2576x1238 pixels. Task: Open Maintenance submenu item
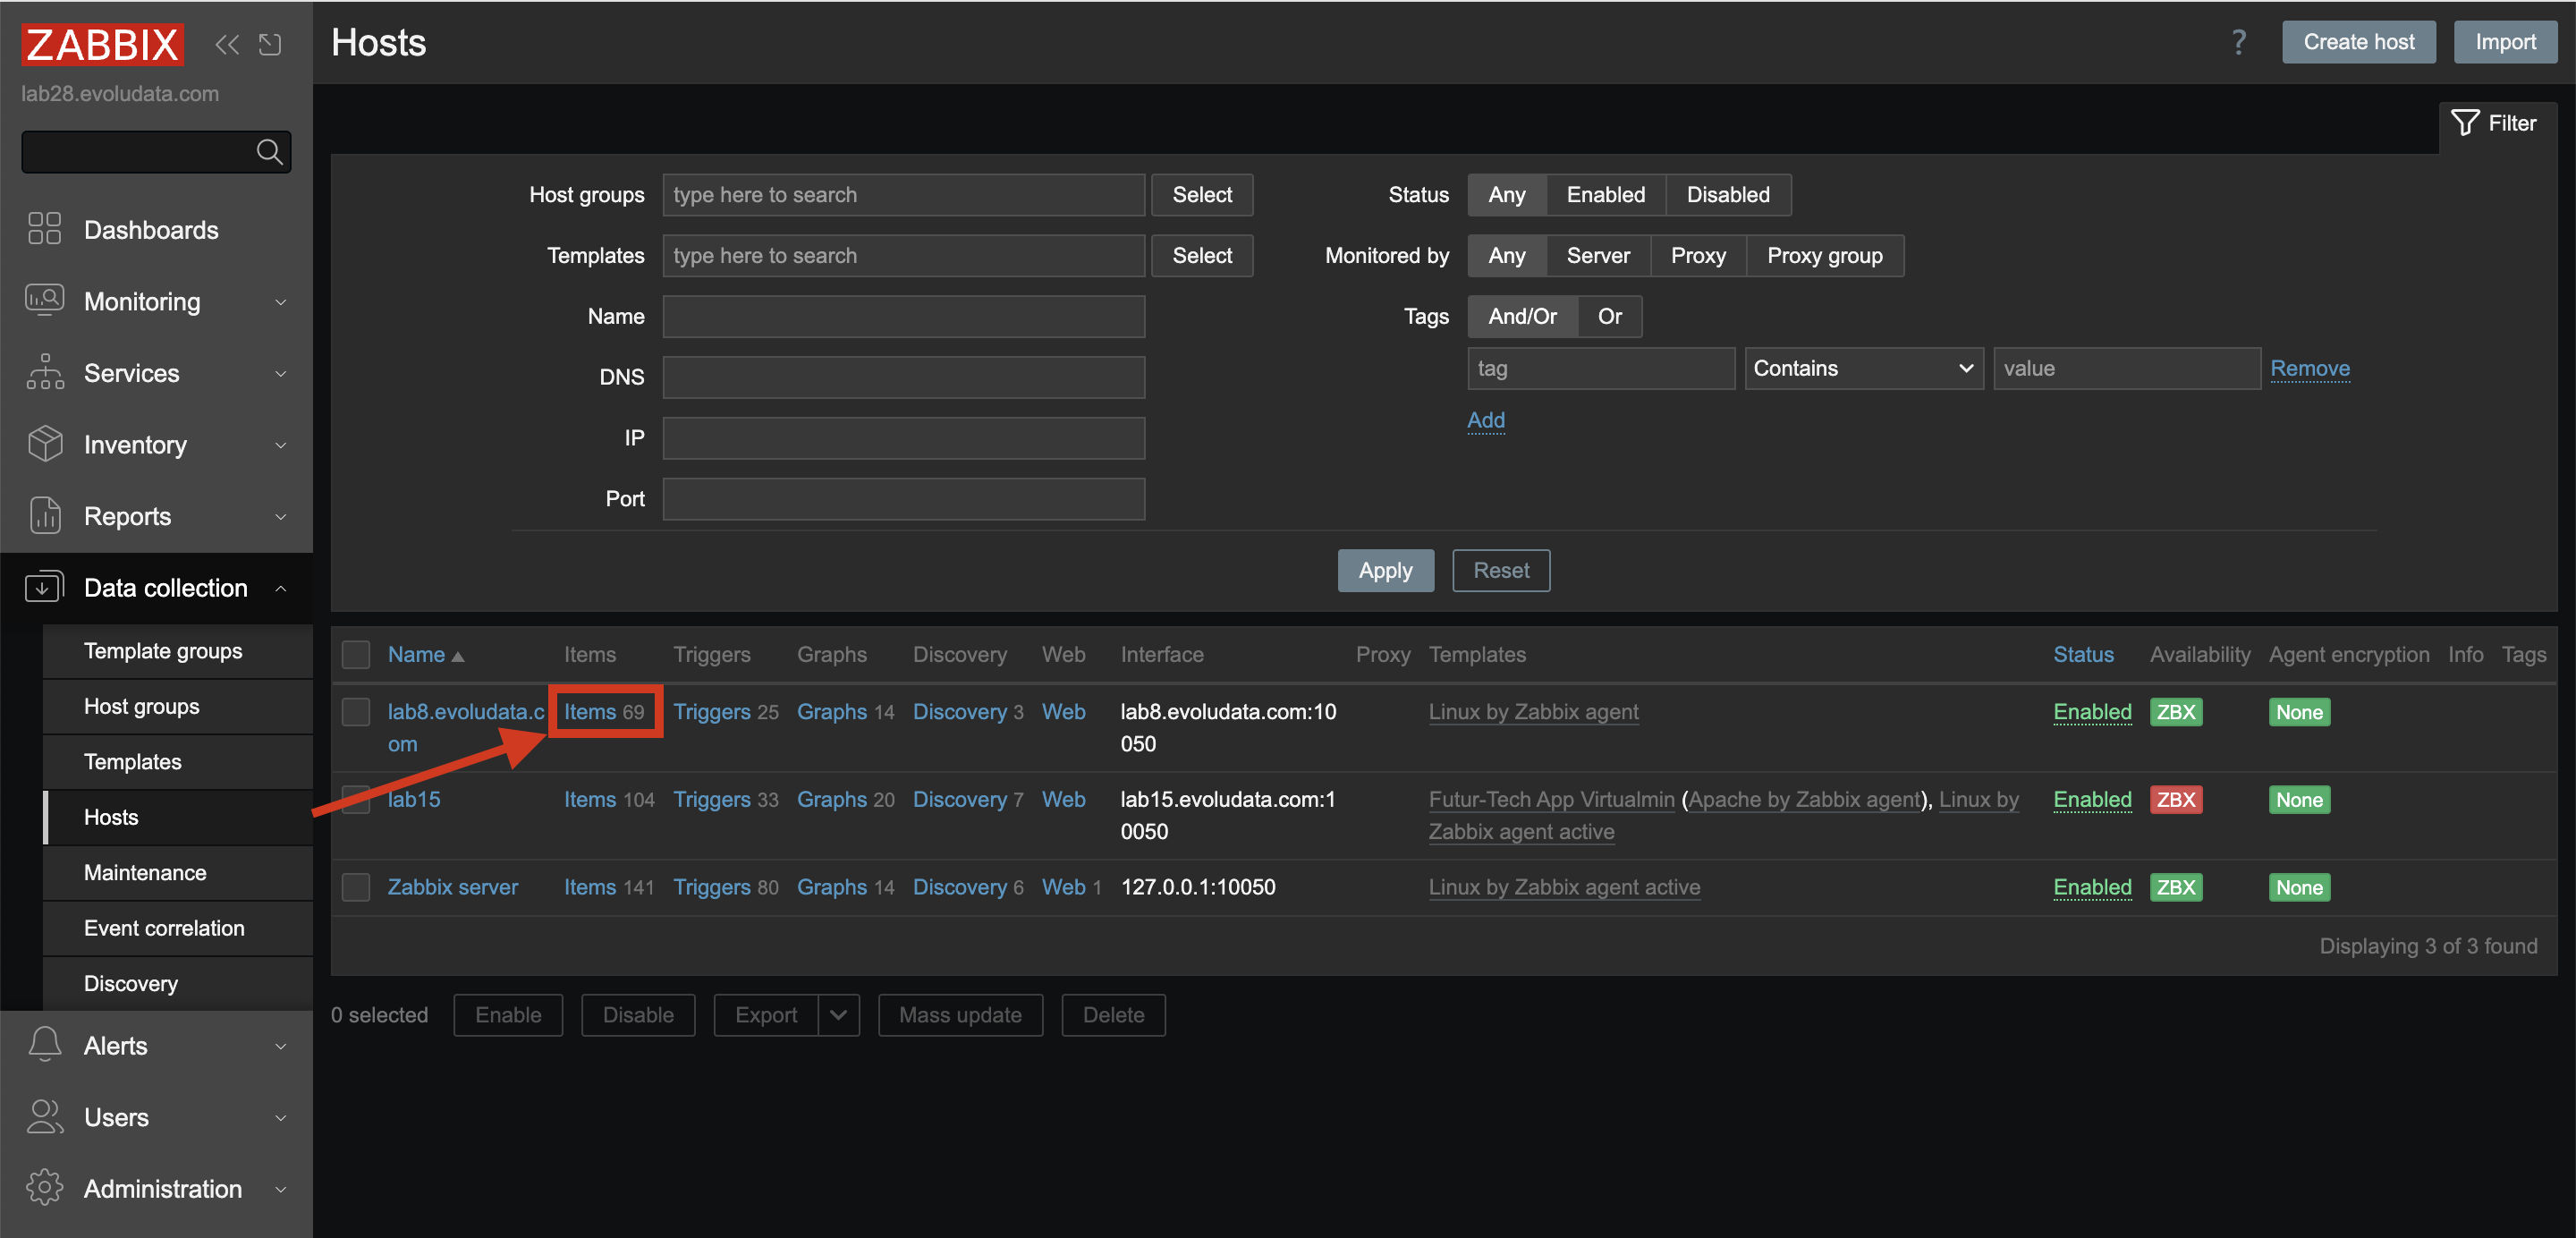pyautogui.click(x=178, y=873)
